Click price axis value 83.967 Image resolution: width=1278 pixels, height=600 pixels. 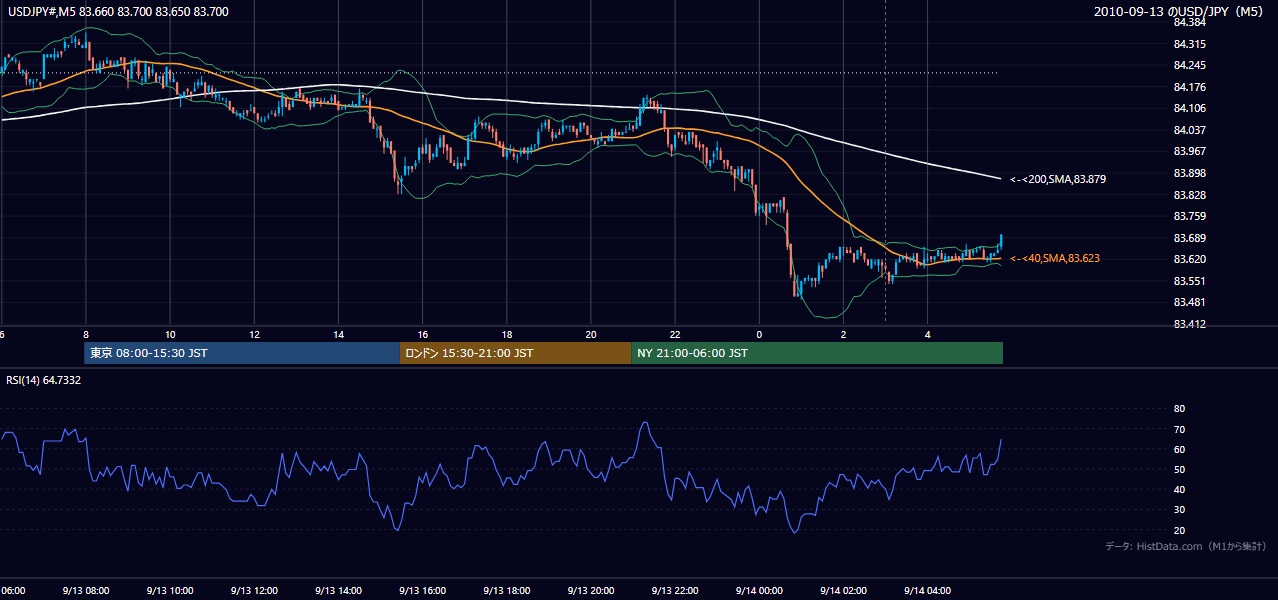1189,151
